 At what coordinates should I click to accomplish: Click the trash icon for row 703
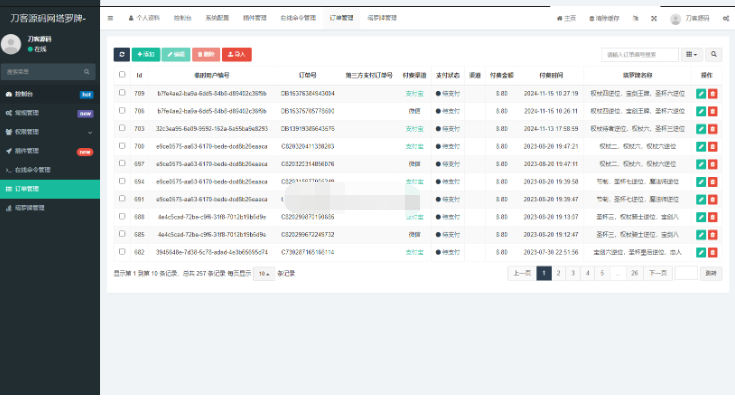click(712, 129)
